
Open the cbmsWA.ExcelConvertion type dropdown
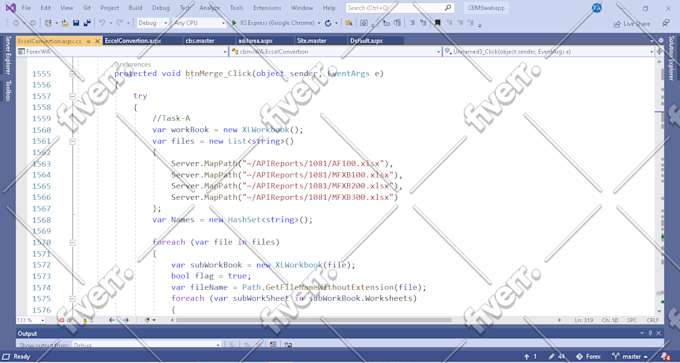pyautogui.click(x=336, y=52)
